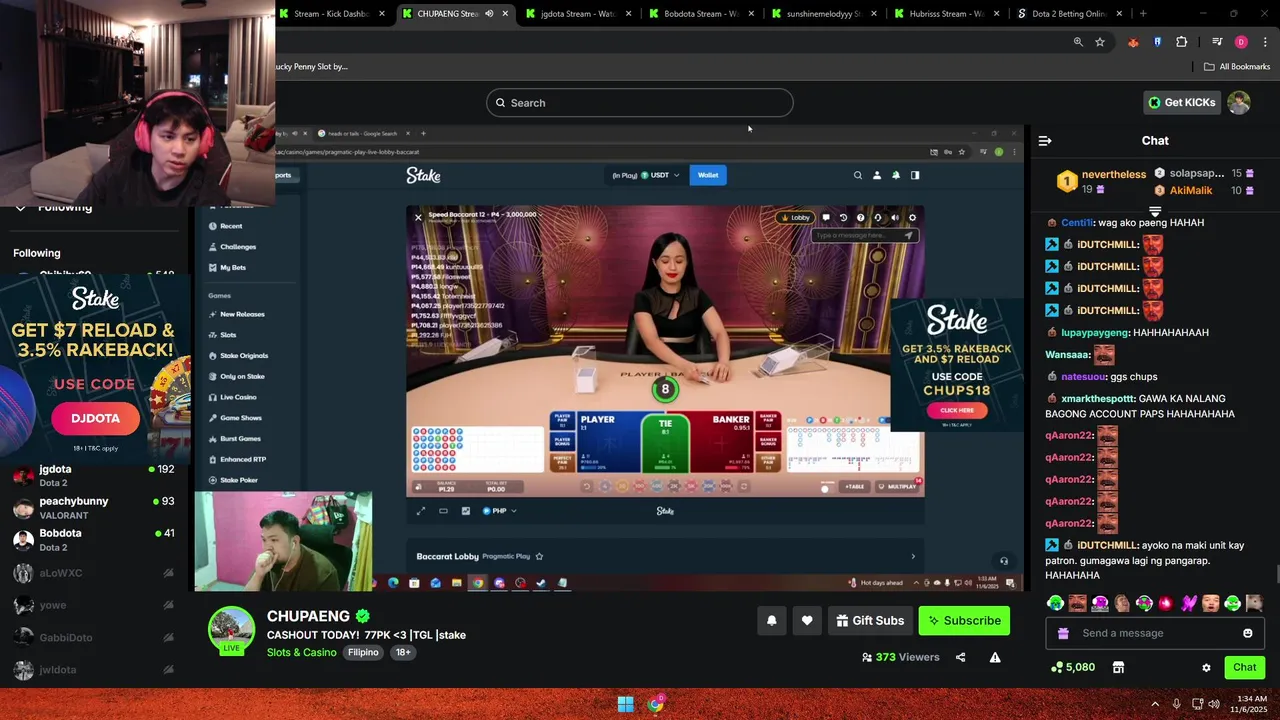The width and height of the screenshot is (1280, 720).
Task: Collapse the Following section in the sidebar
Action: [20, 207]
